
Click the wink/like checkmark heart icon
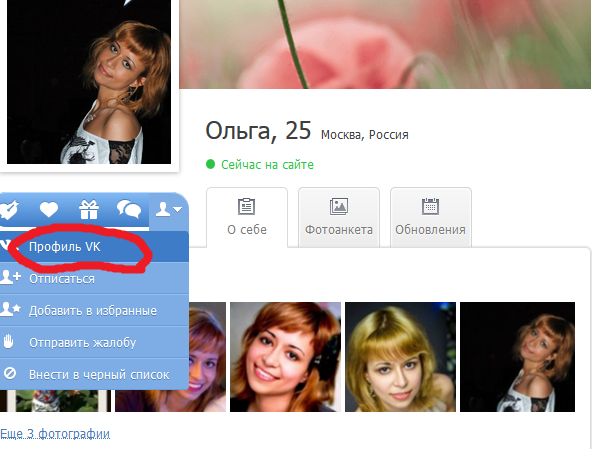[x=9, y=209]
